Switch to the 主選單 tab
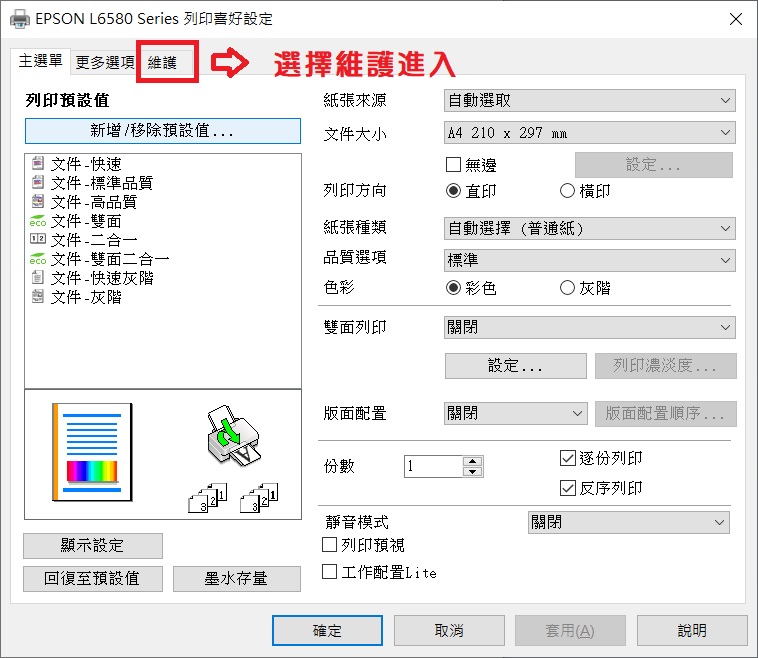Screen dimensions: 758x658 pos(41,61)
